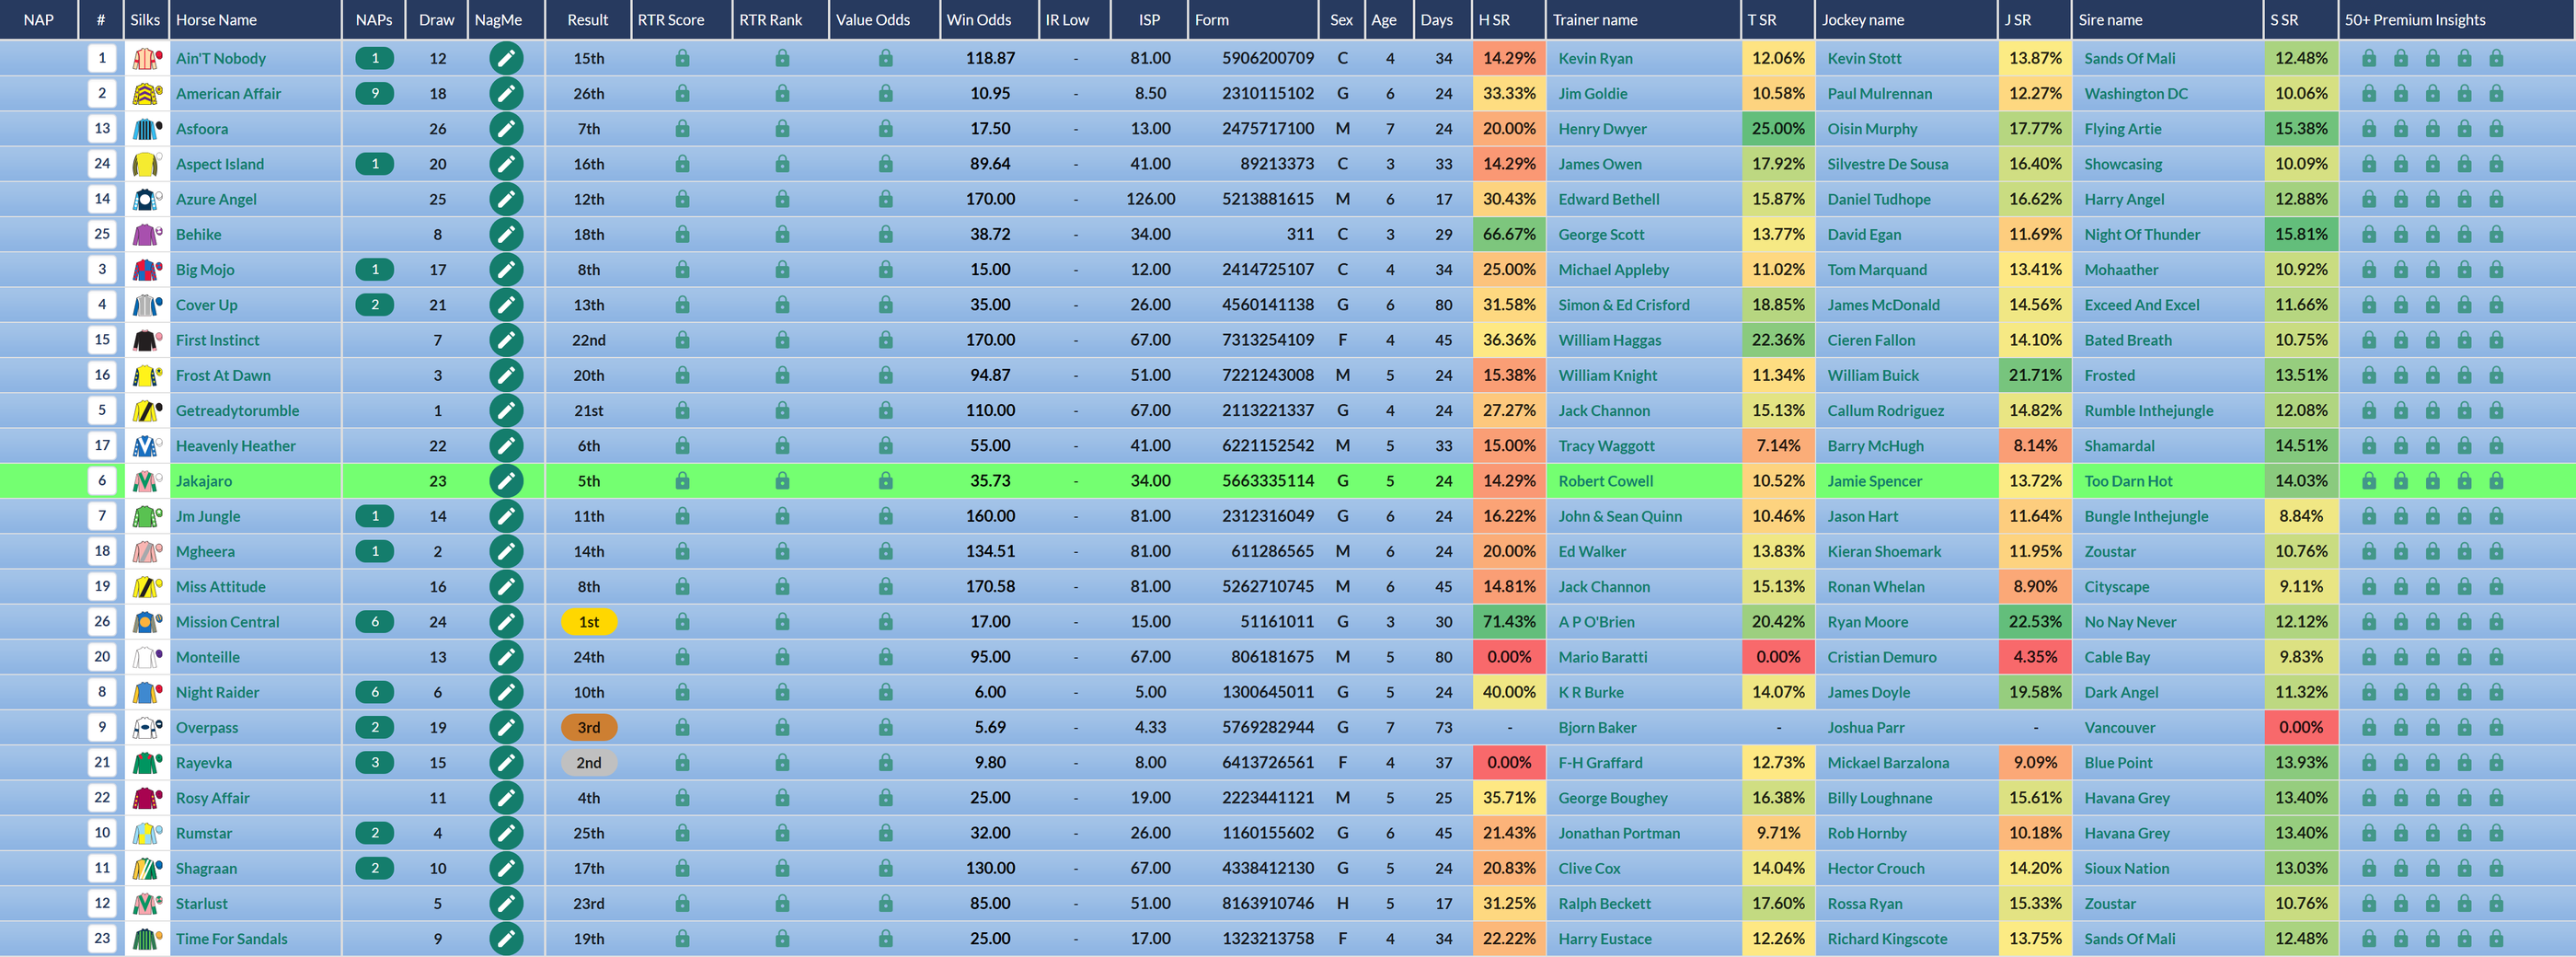Open sire link Night Of Thunder
The height and width of the screenshot is (957, 2576).
2142,235
